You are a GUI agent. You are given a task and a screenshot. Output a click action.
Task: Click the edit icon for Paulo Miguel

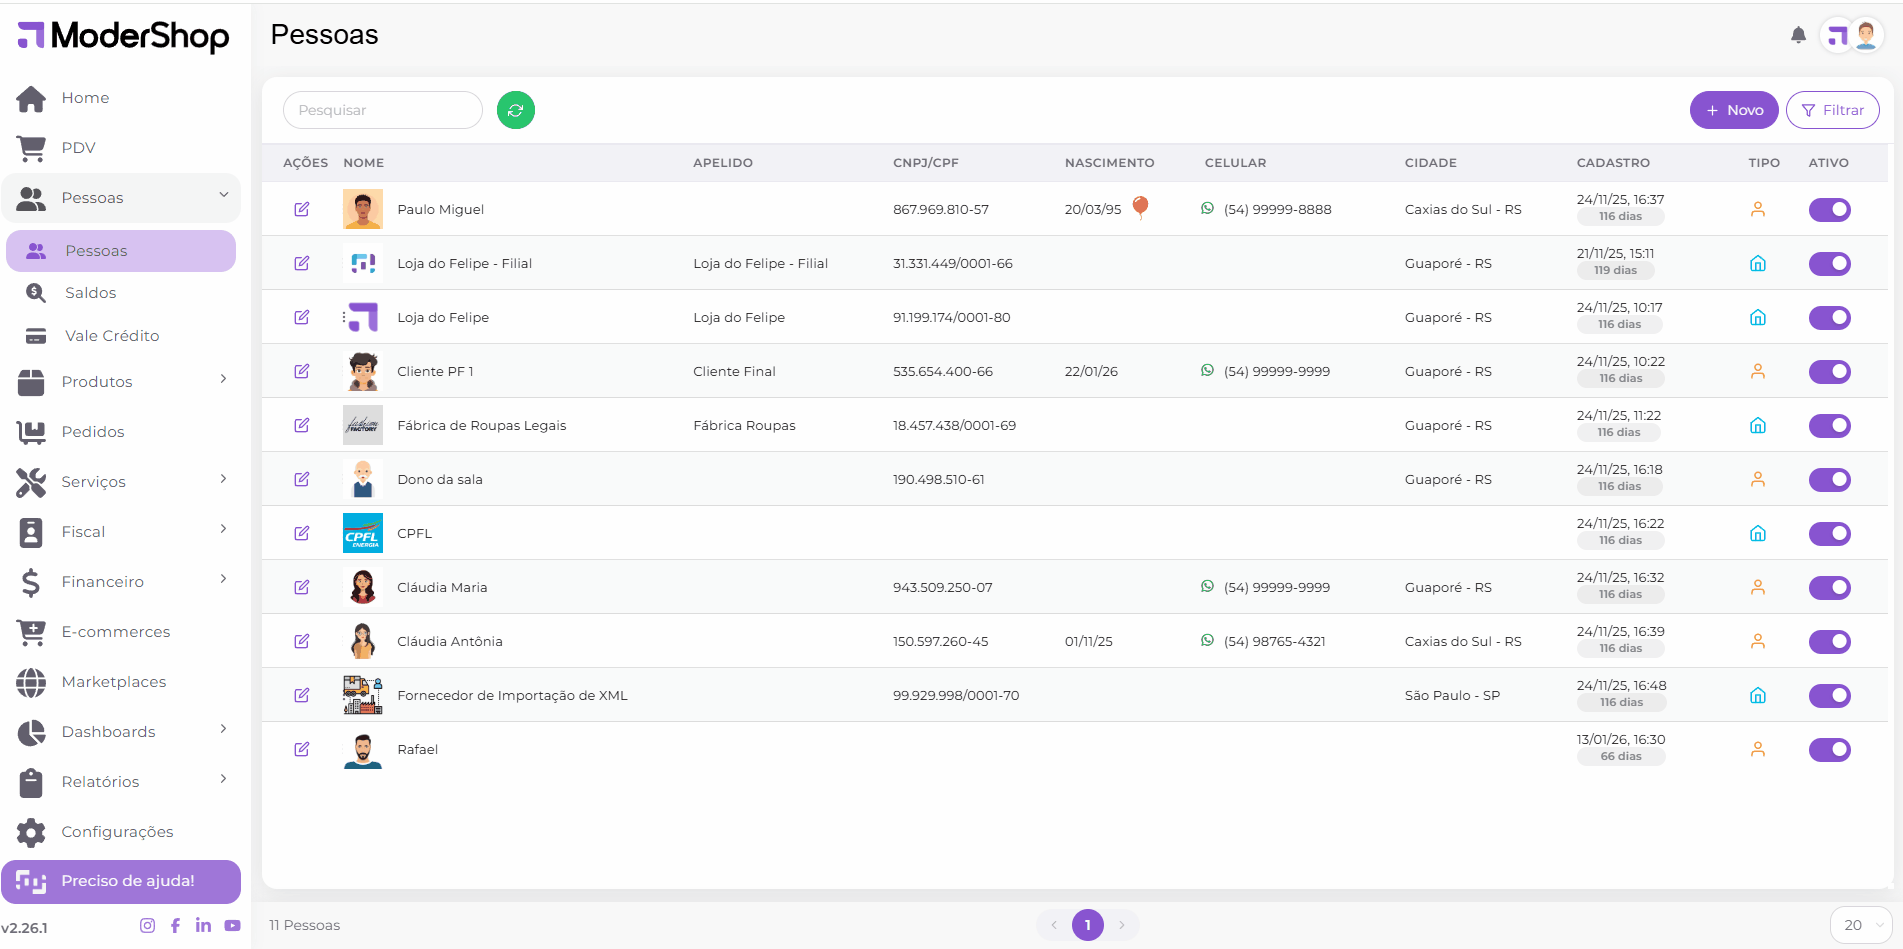pyautogui.click(x=301, y=209)
